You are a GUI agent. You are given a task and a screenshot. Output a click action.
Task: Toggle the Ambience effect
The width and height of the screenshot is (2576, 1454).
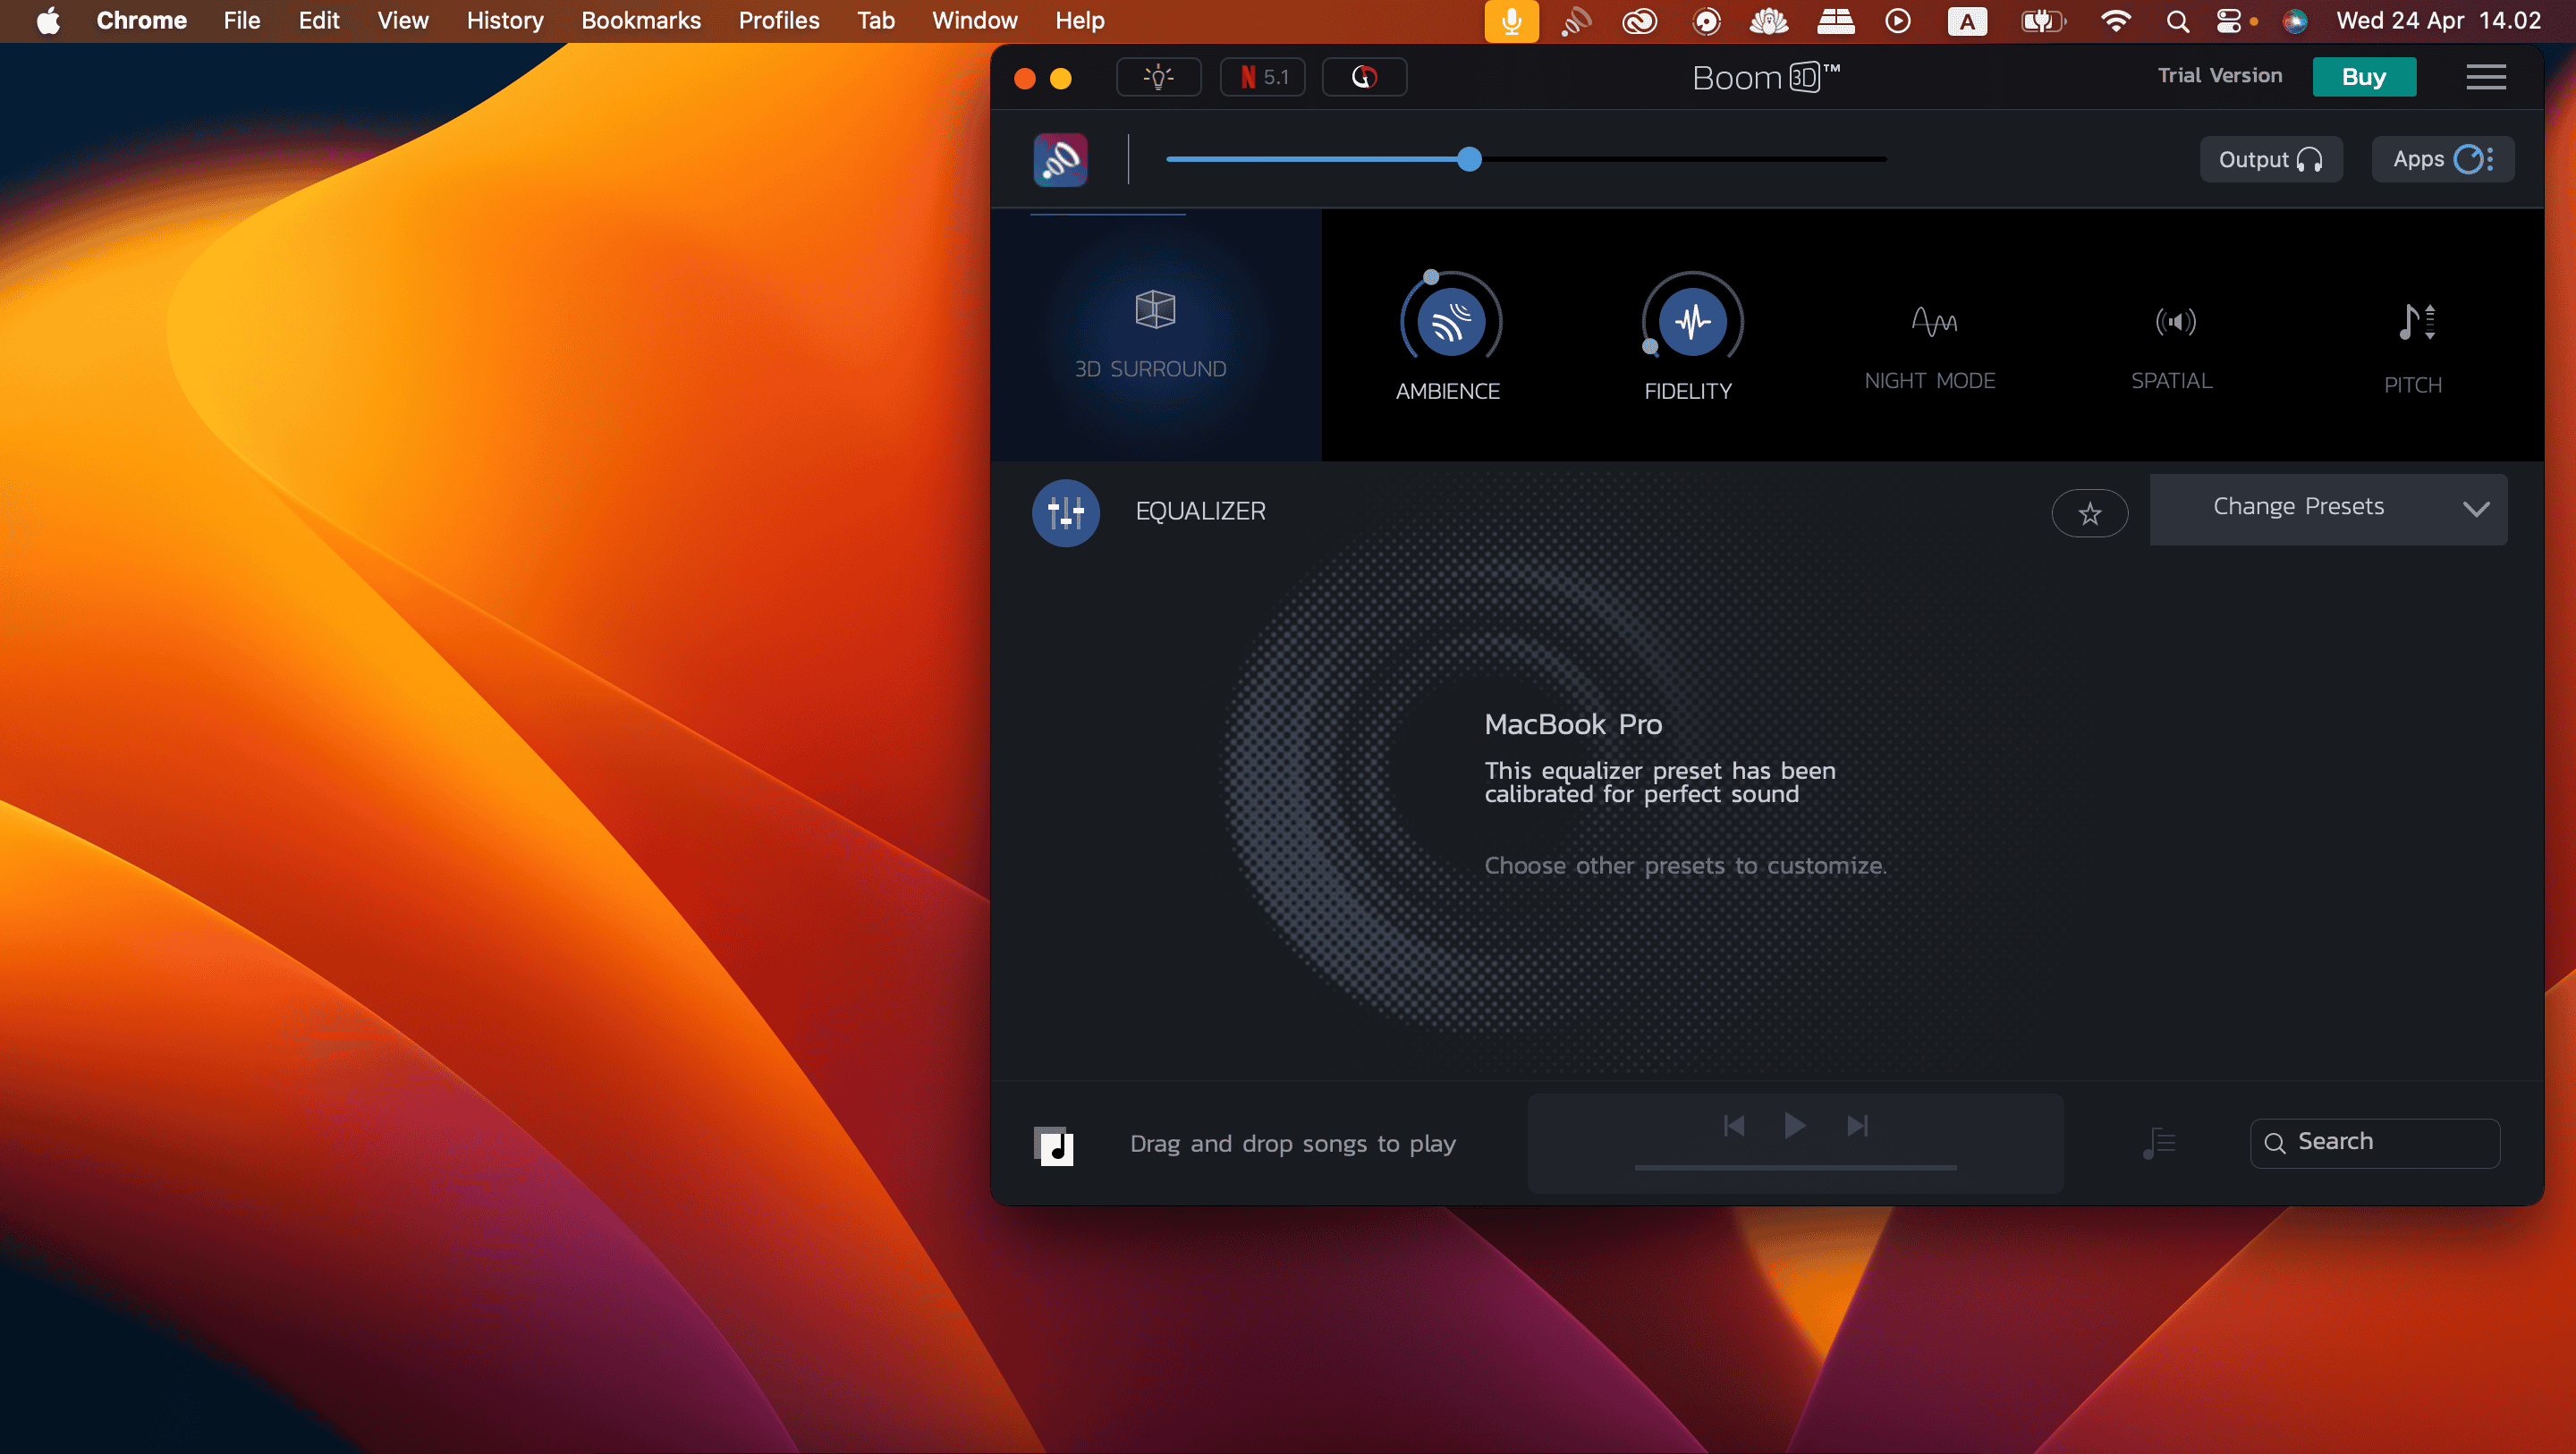coord(1450,323)
